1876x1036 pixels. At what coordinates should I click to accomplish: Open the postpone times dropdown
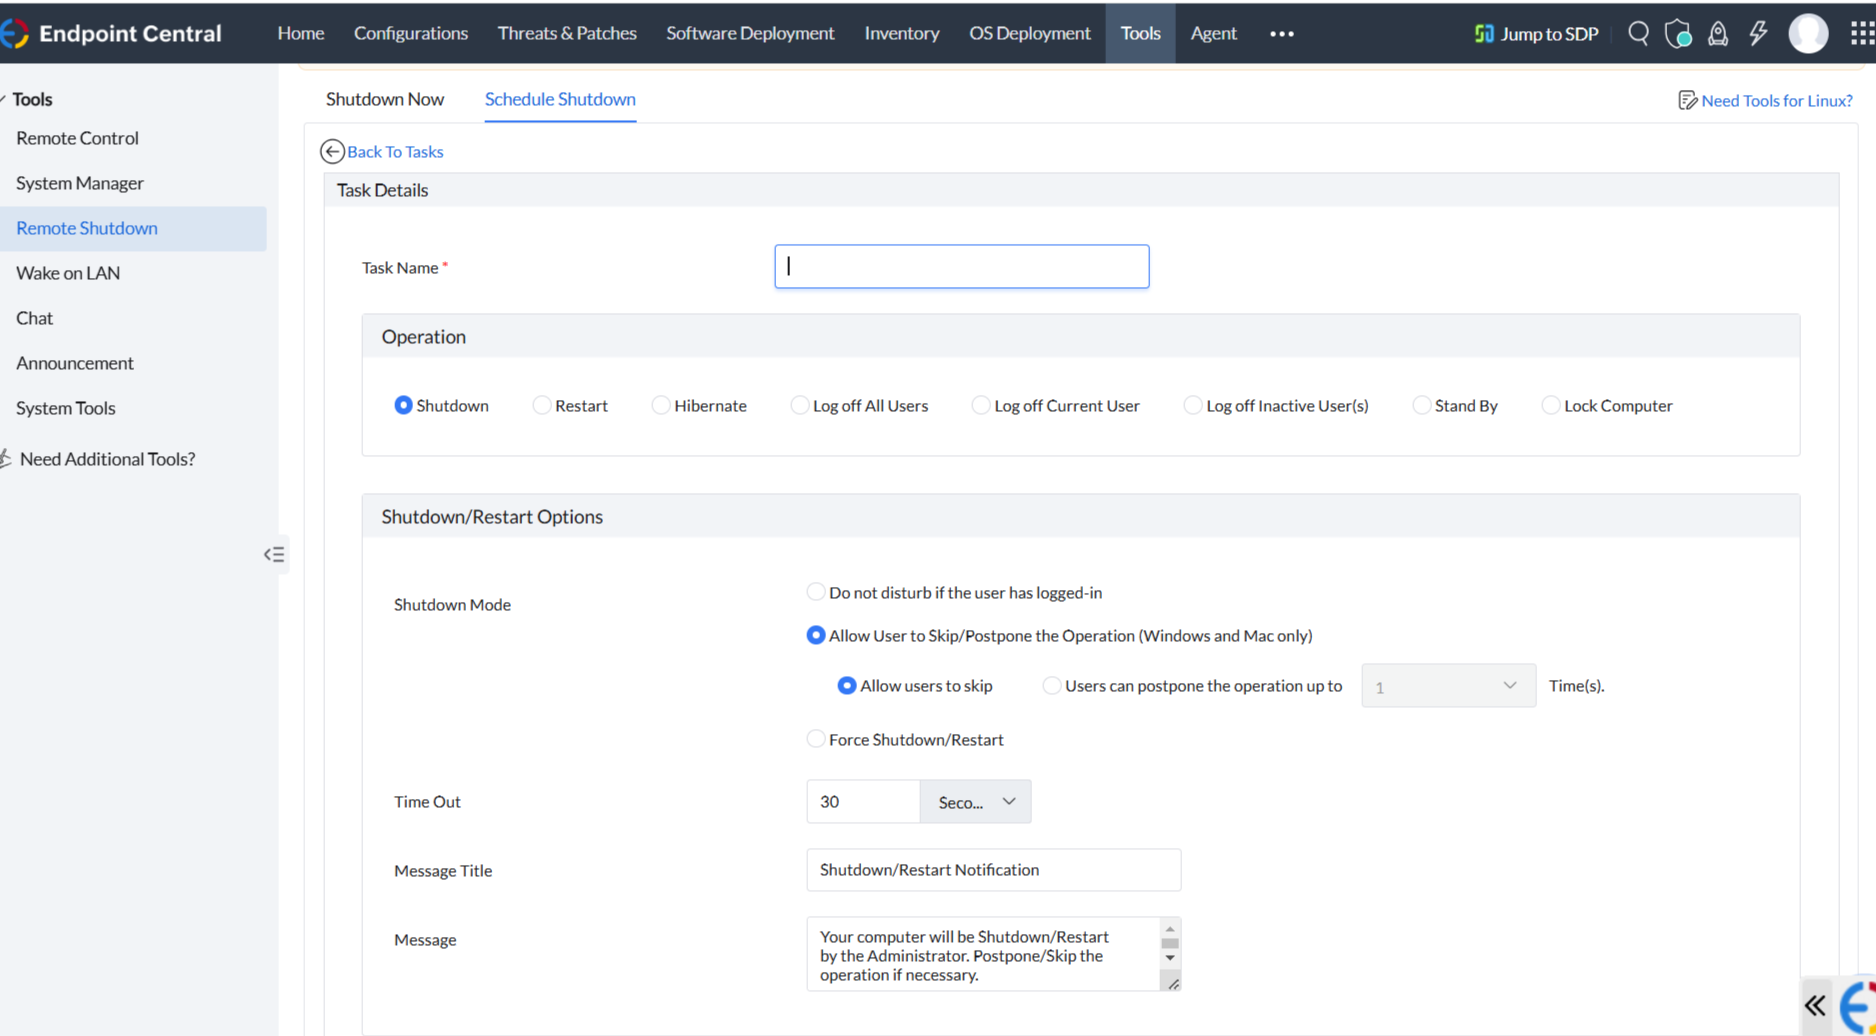click(x=1448, y=686)
